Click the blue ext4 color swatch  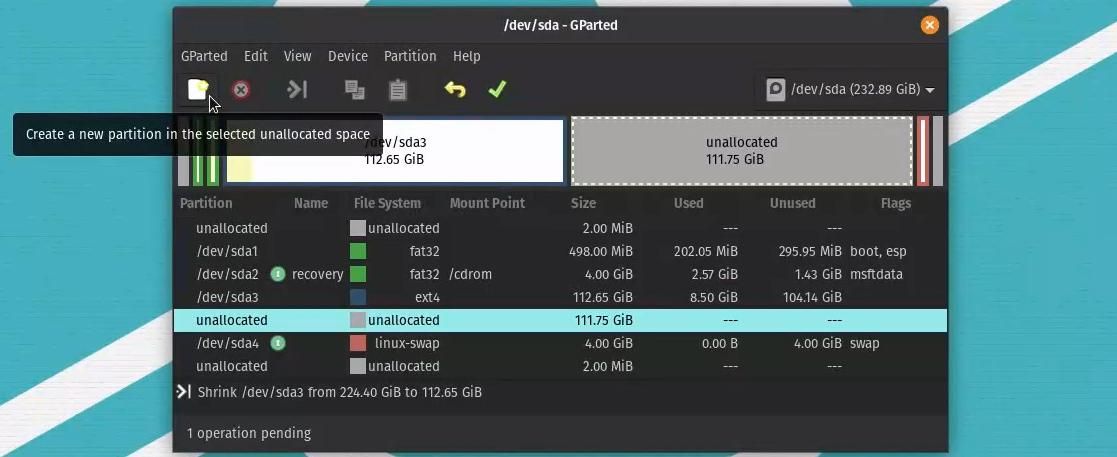358,297
